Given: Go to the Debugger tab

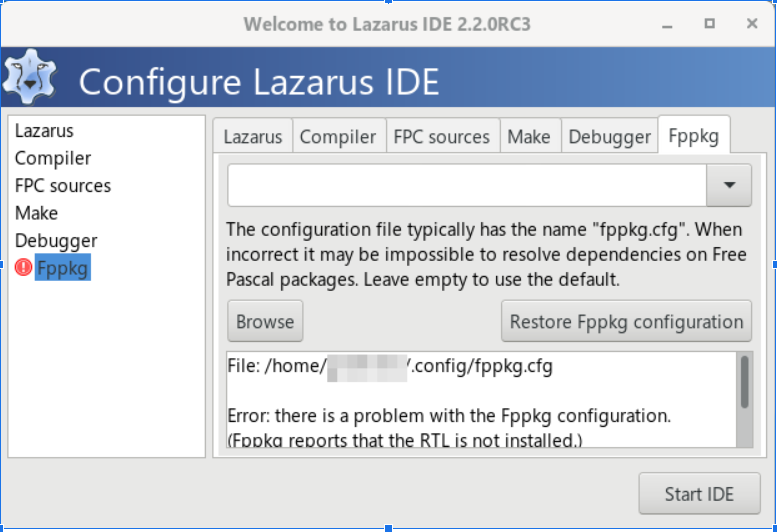Looking at the screenshot, I should pyautogui.click(x=609, y=137).
